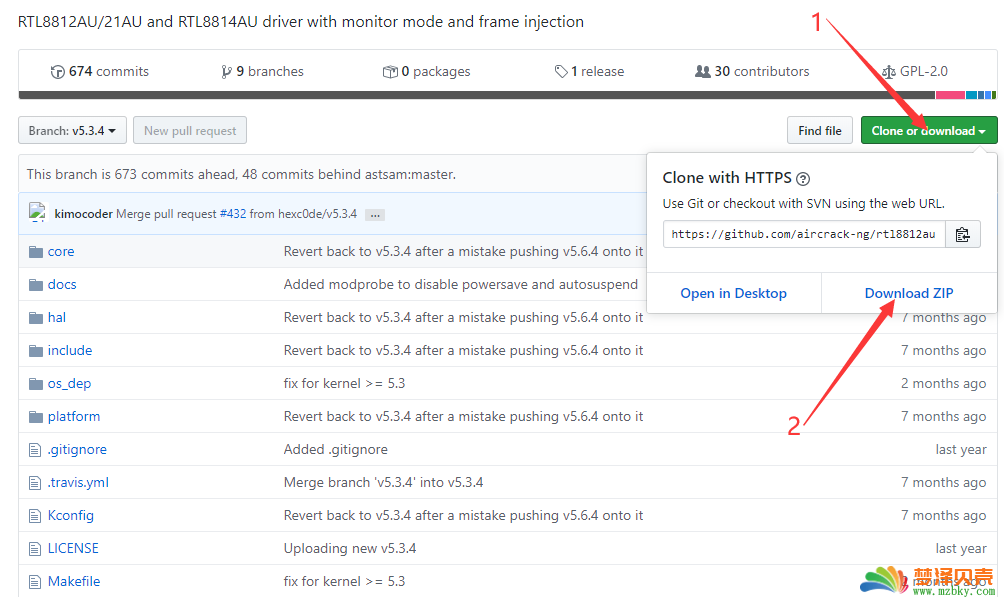Open pull request #432 link

click(233, 214)
